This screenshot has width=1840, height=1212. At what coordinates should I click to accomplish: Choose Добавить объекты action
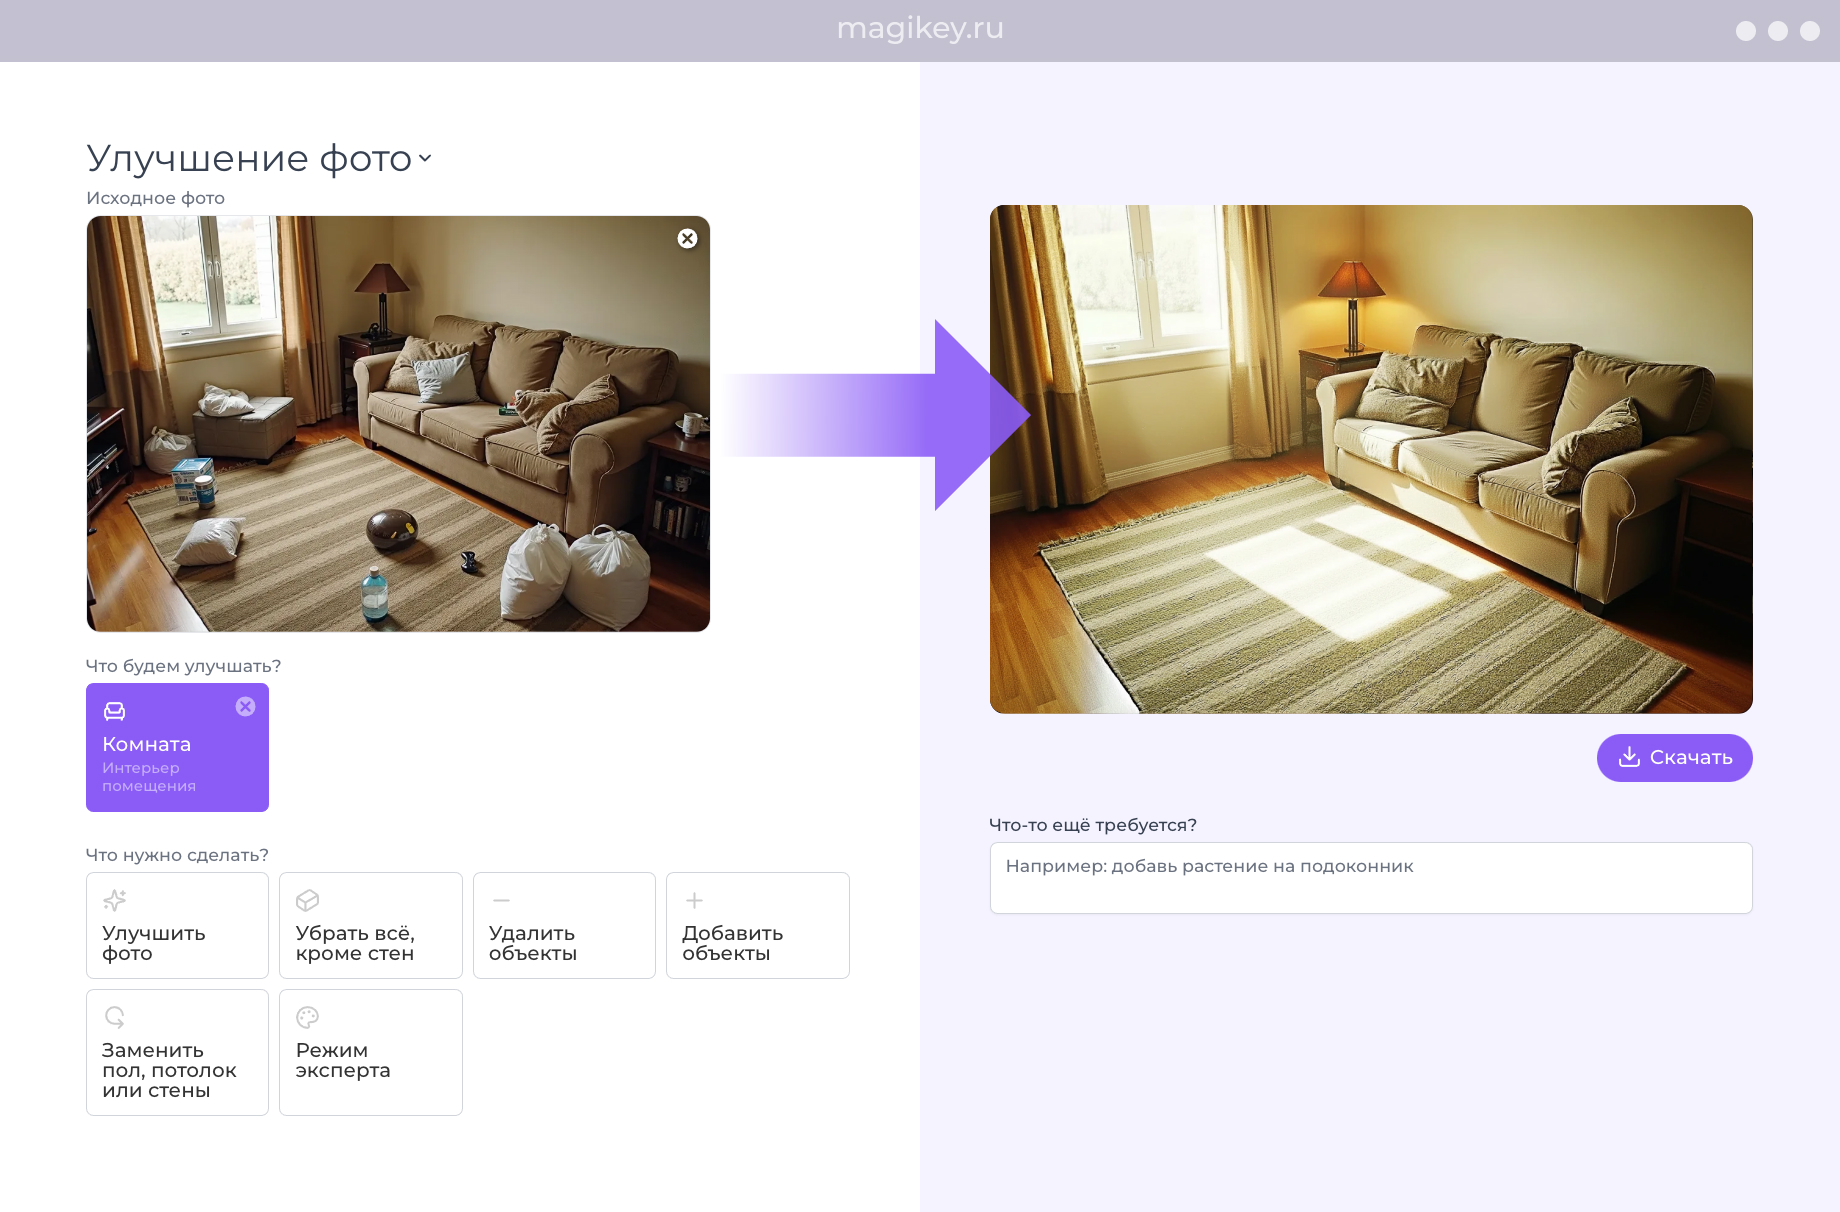click(757, 925)
